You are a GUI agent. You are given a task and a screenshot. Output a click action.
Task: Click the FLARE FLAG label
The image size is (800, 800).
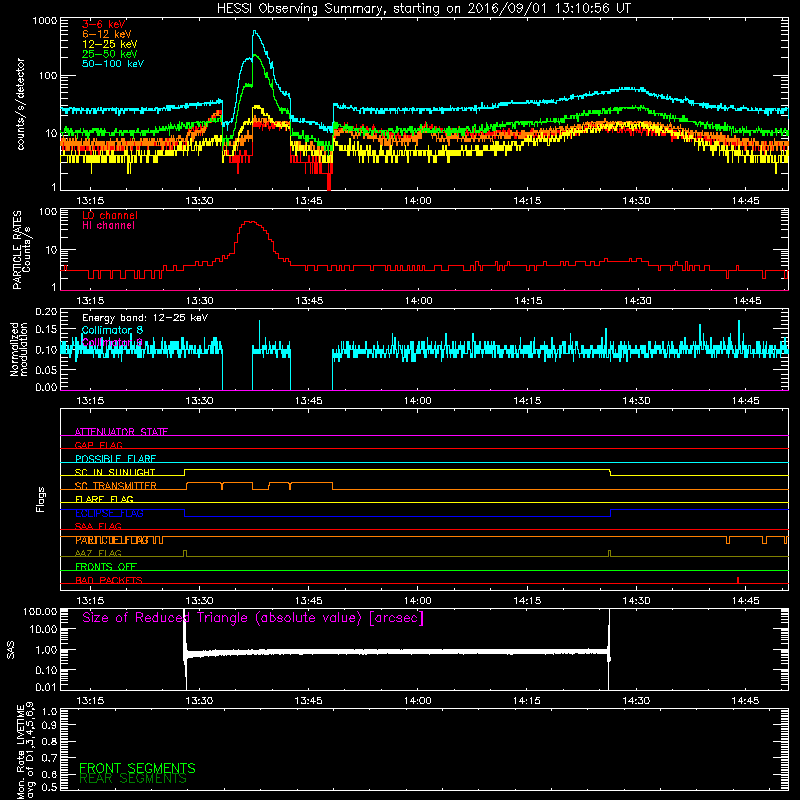pyautogui.click(x=104, y=499)
